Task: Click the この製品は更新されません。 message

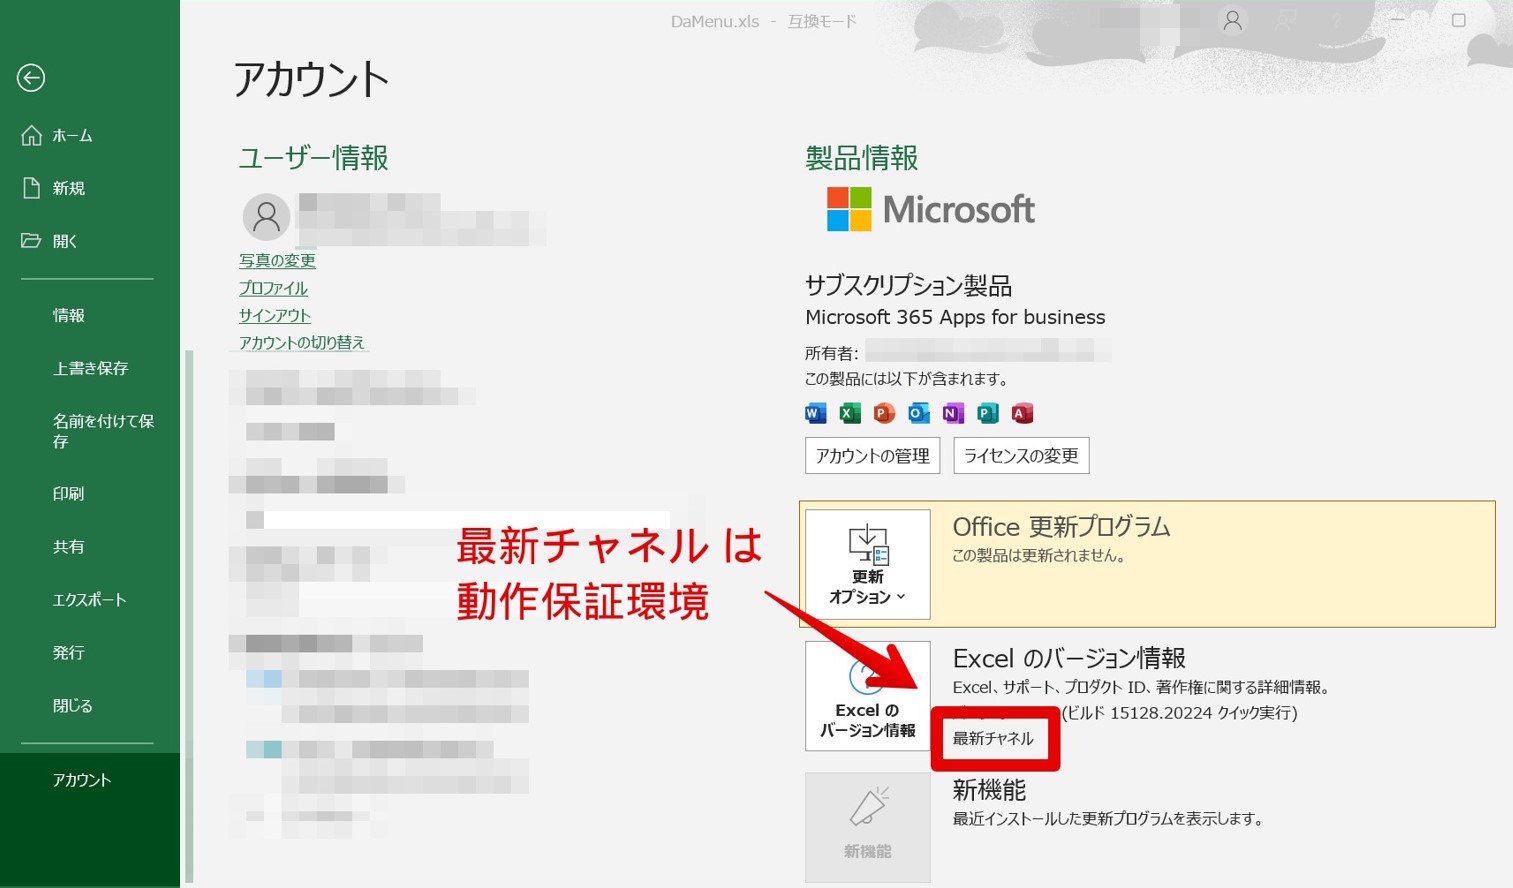Action: tap(1039, 556)
